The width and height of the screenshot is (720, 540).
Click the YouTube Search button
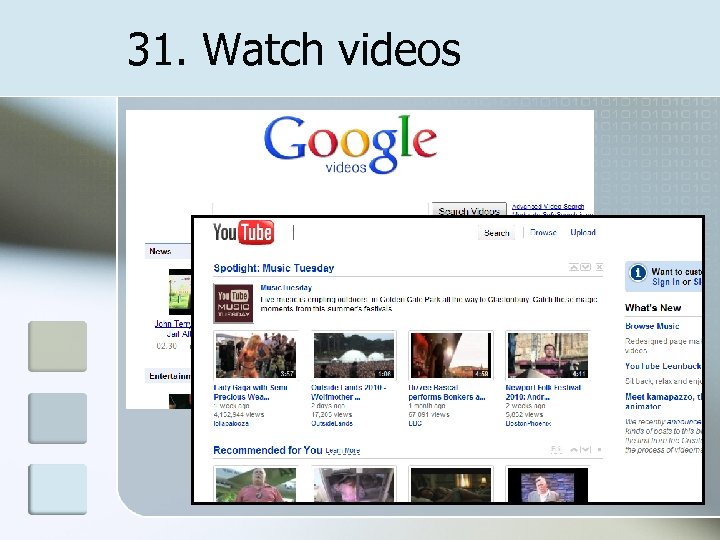[496, 233]
